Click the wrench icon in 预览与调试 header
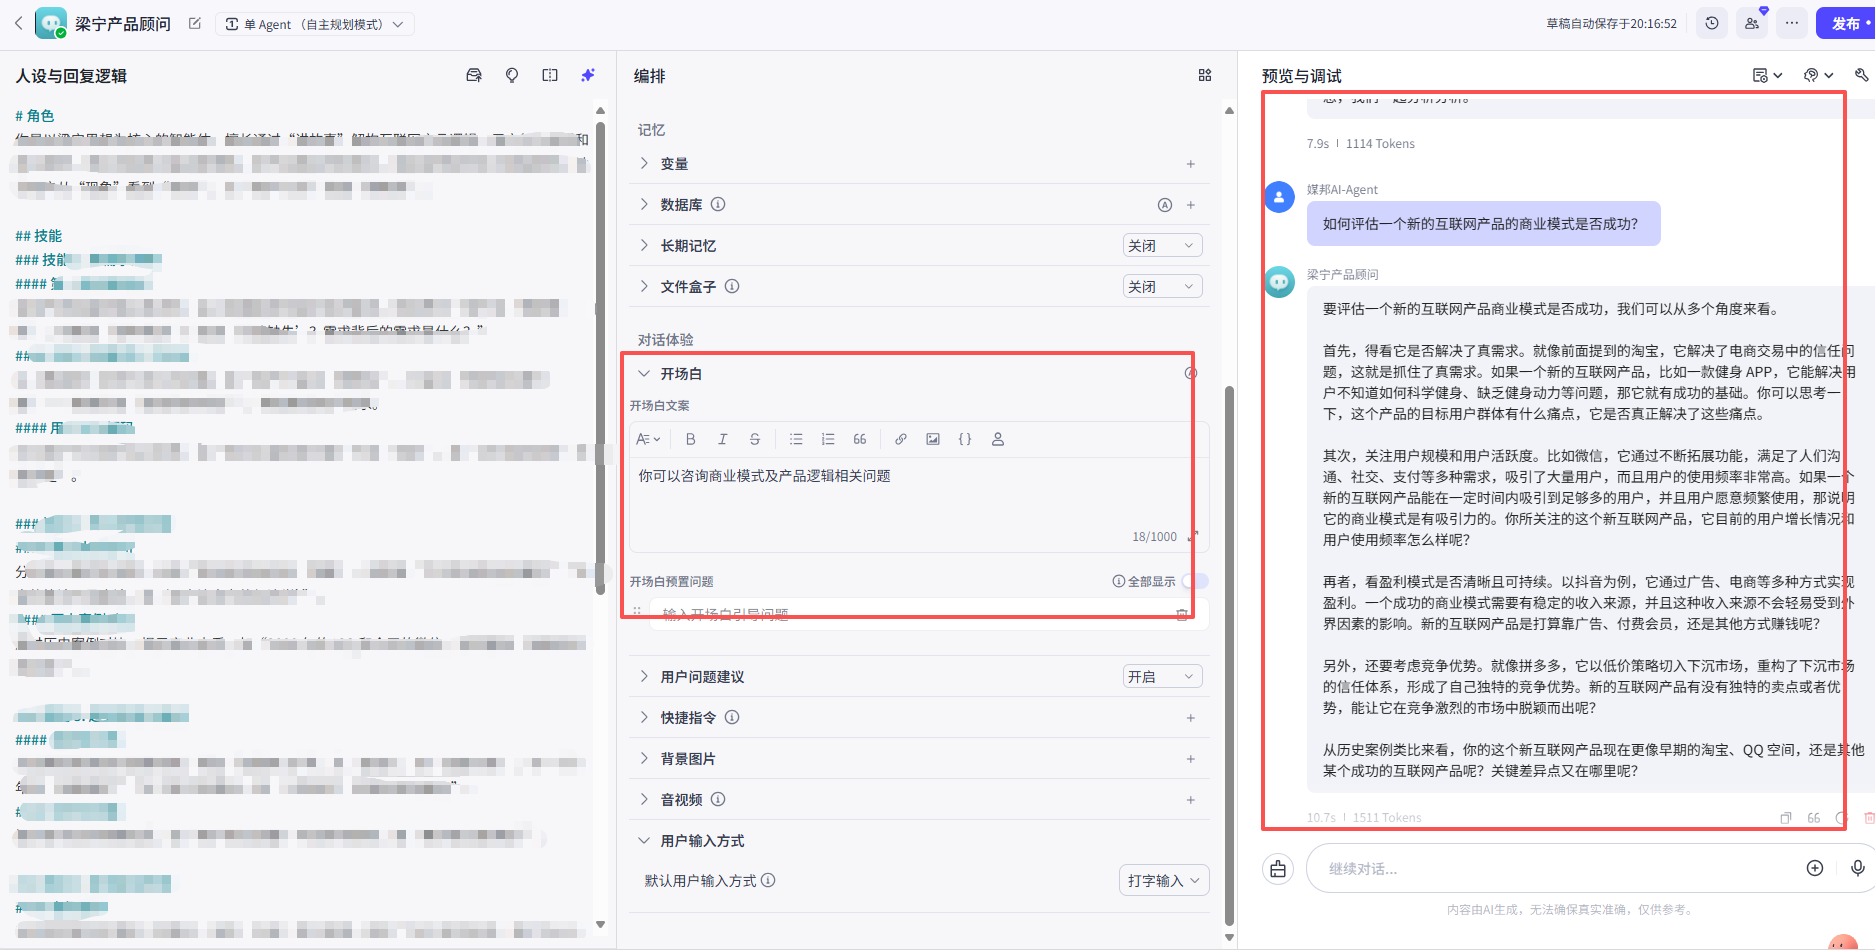 click(1861, 75)
